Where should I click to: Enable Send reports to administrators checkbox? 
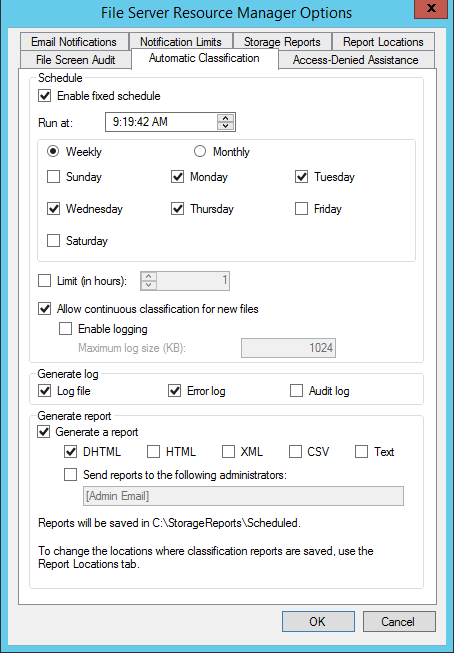click(70, 474)
